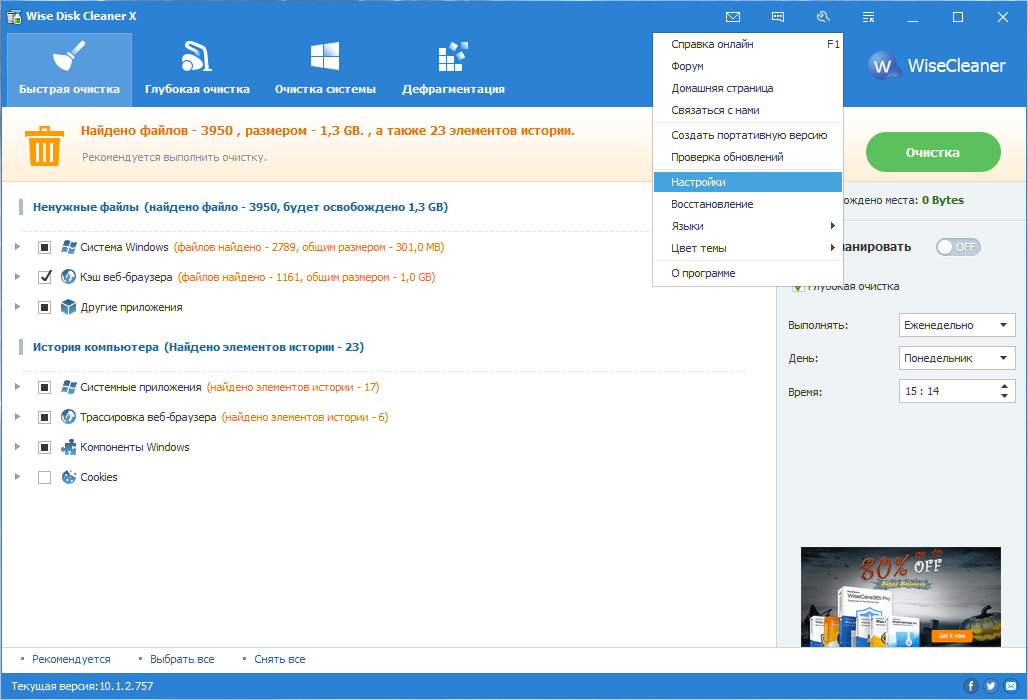Switch to Глубокая очистка tab
The width and height of the screenshot is (1028, 700).
(x=197, y=69)
